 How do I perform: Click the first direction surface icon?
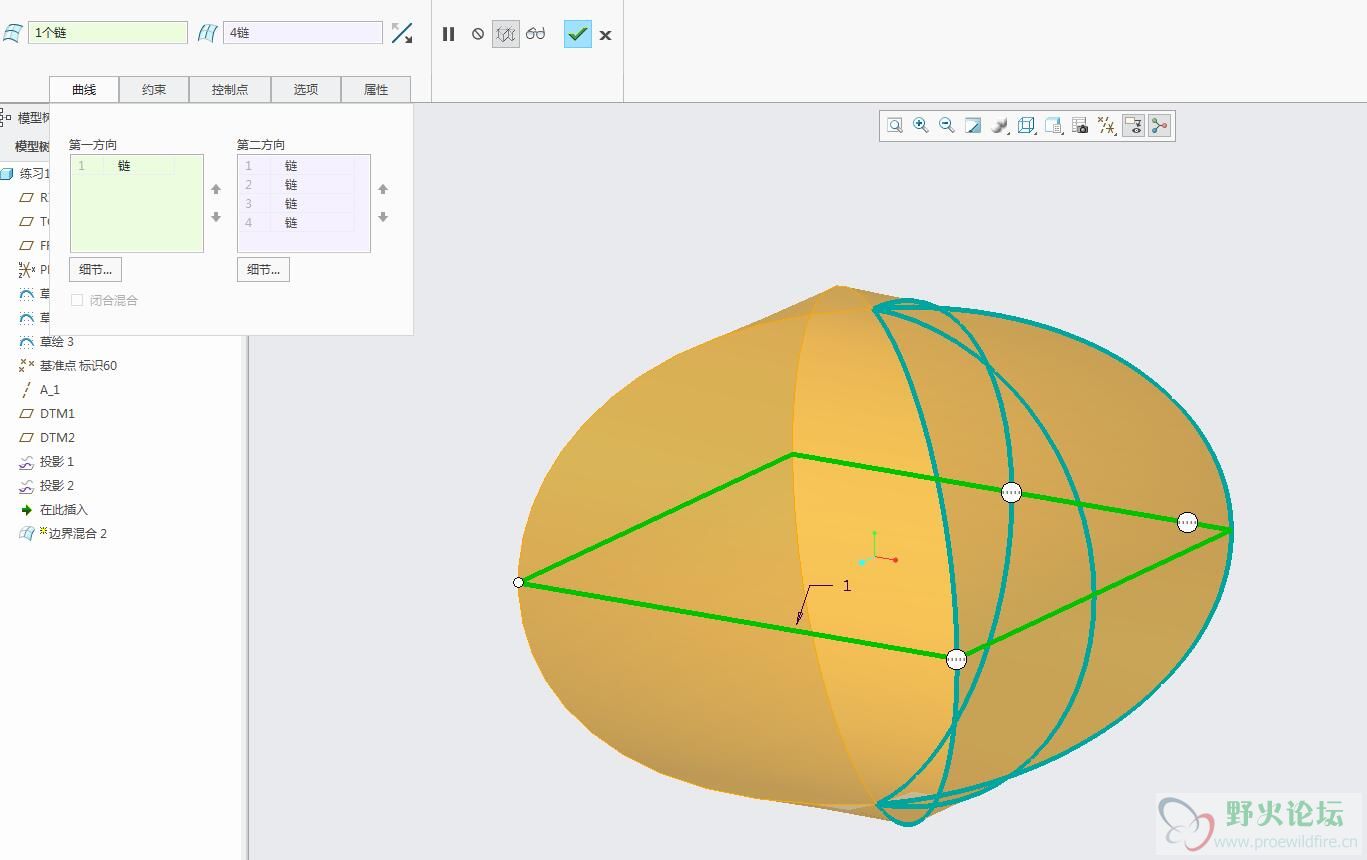12,33
